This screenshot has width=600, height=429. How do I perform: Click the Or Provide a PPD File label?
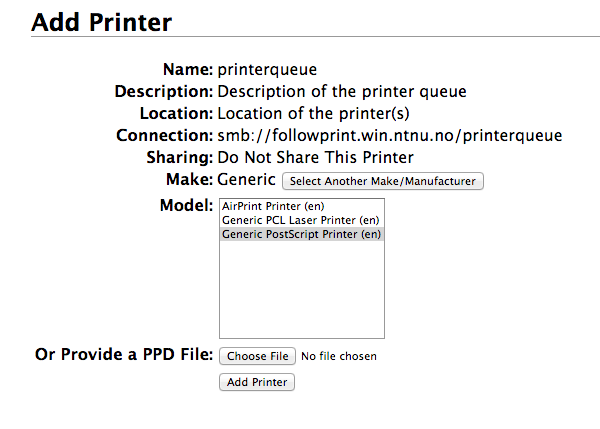coord(124,354)
